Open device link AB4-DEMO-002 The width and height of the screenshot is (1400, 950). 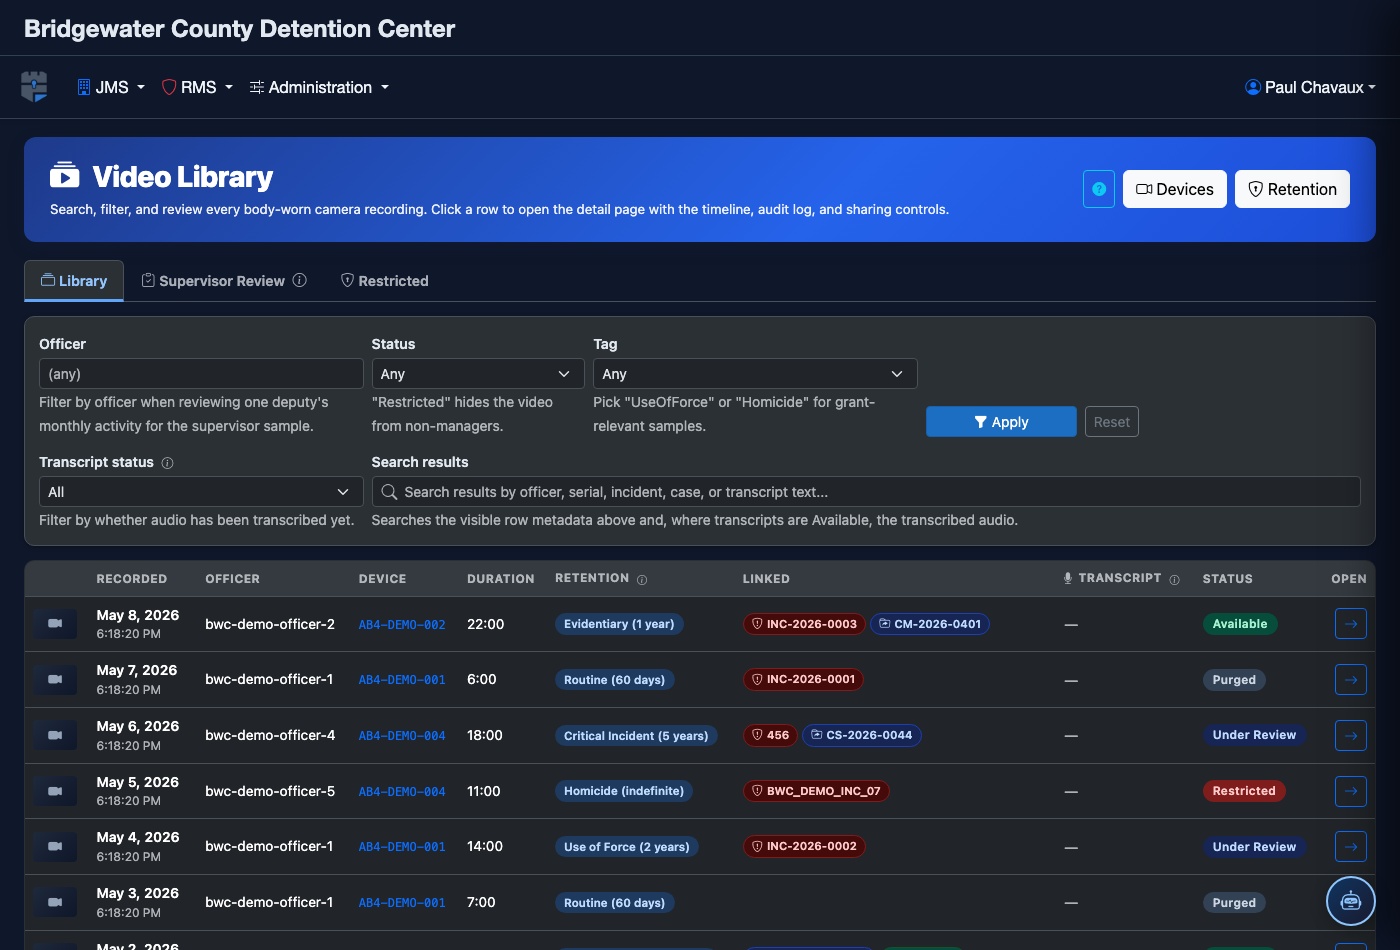(x=402, y=625)
